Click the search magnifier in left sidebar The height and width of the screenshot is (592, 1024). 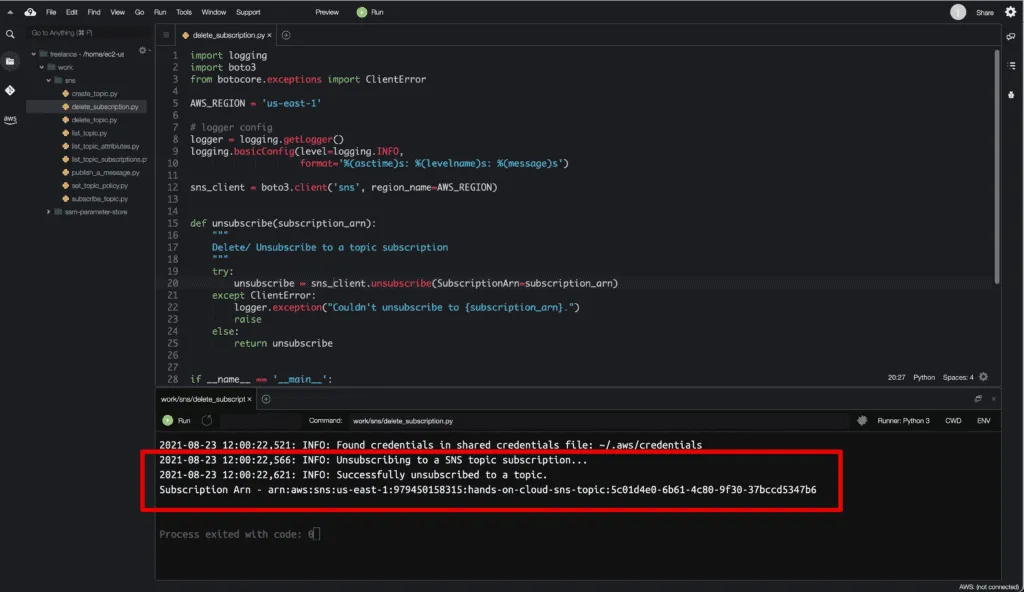[10, 33]
